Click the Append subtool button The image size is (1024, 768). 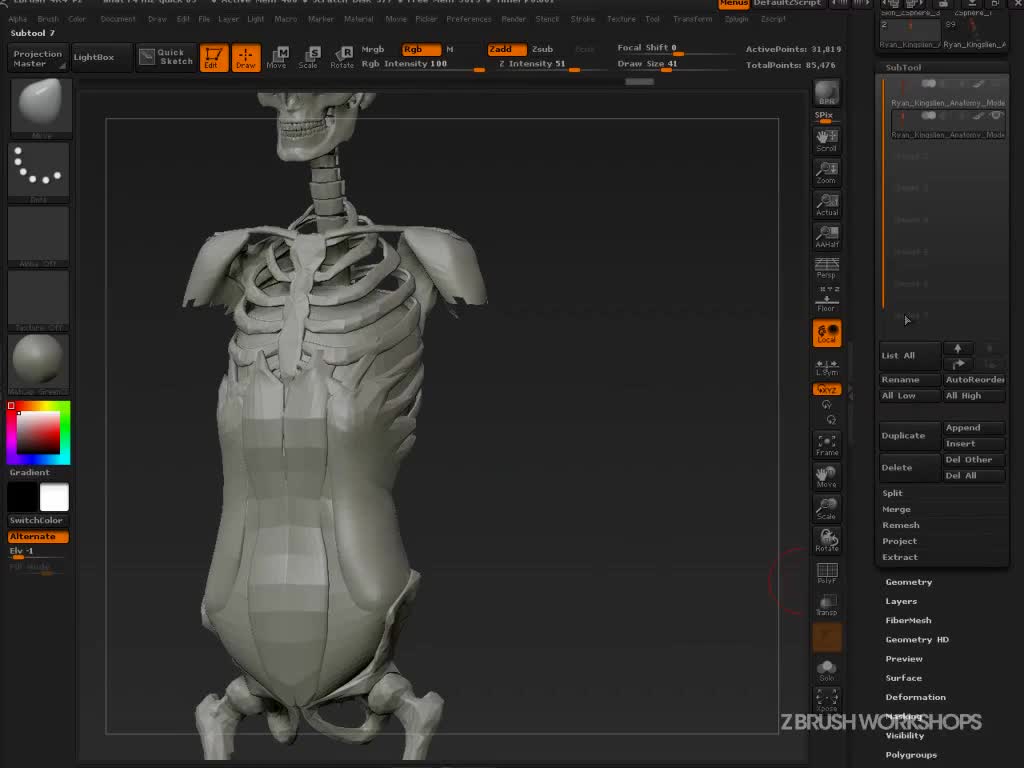pyautogui.click(x=974, y=428)
